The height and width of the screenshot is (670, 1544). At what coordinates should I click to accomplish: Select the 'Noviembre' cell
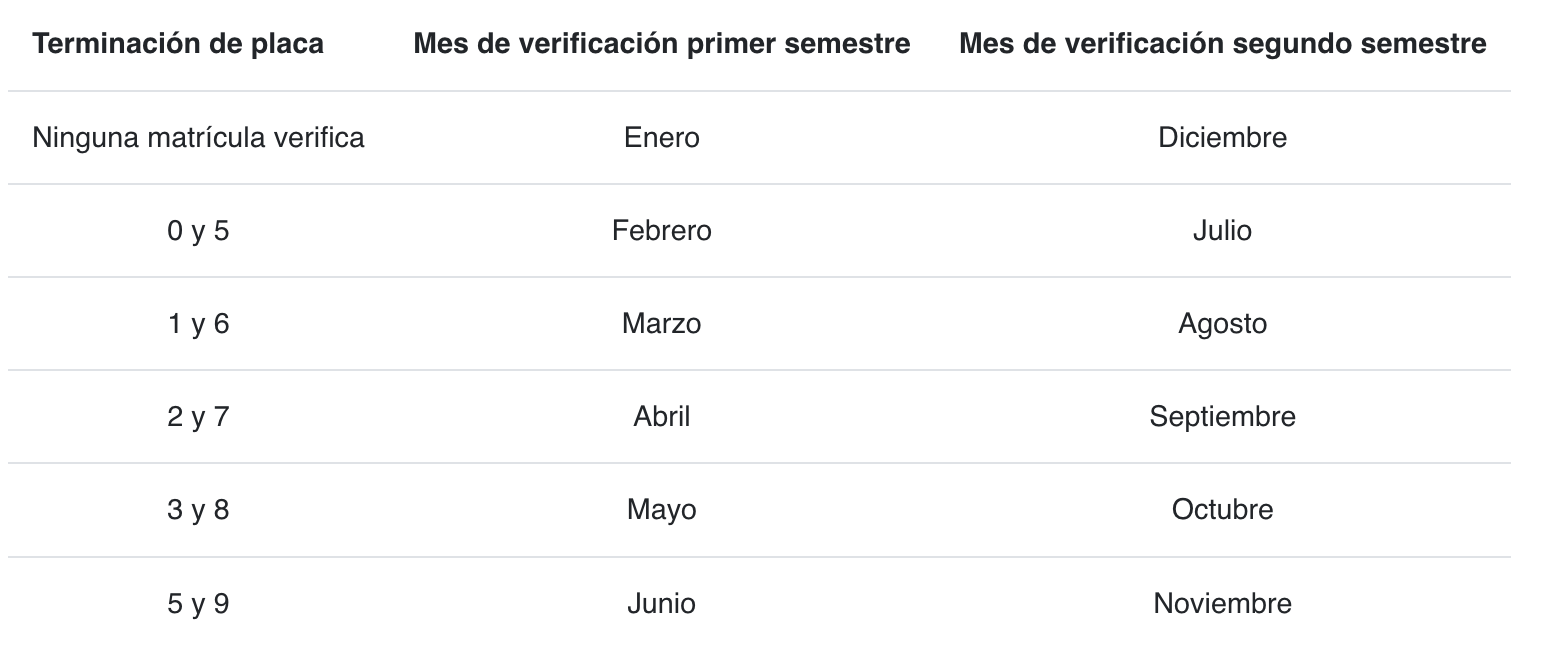1222,604
